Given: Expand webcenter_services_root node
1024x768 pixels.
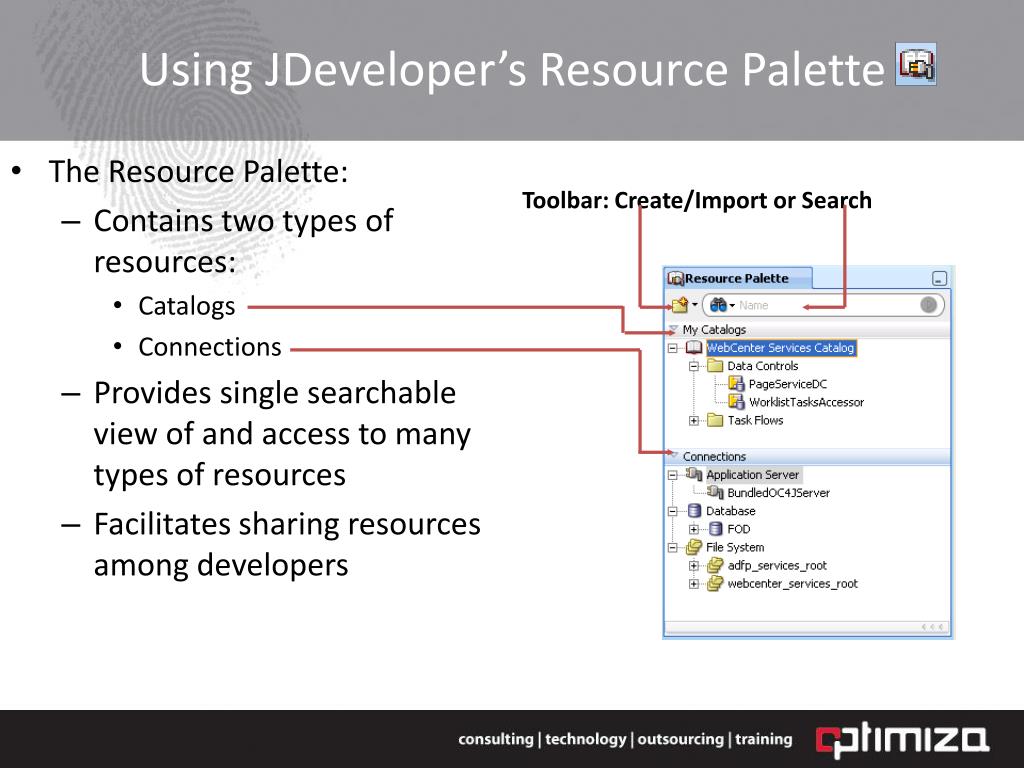Looking at the screenshot, I should coord(694,584).
